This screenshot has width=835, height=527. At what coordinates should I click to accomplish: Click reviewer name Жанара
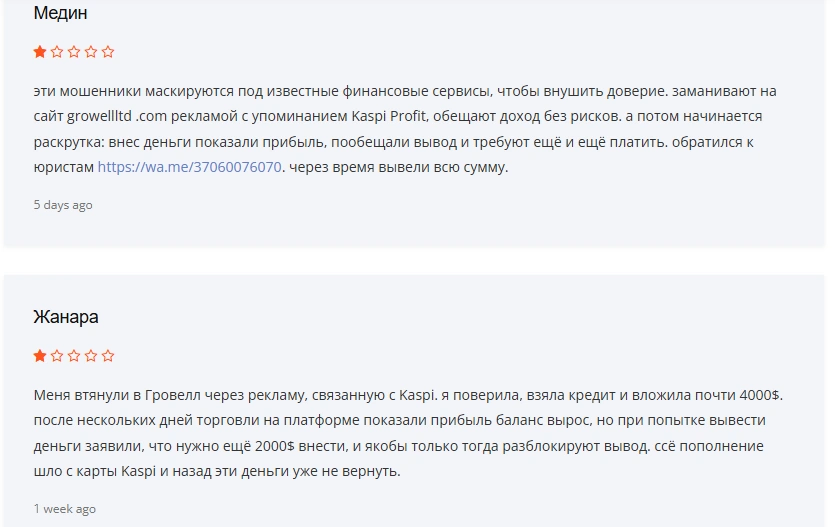pos(66,317)
